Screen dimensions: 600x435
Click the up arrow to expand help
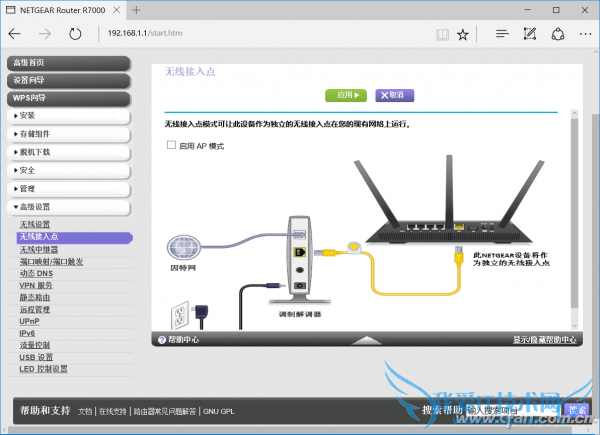[x=367, y=340]
